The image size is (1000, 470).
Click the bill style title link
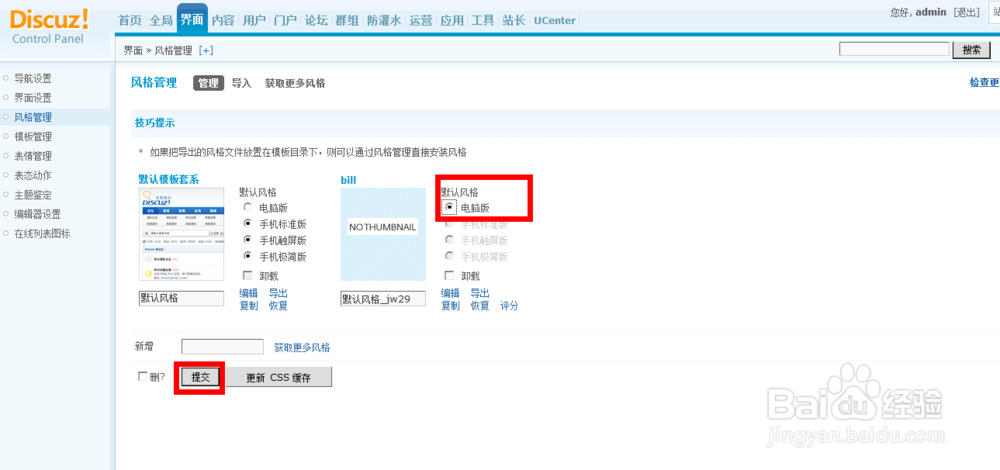click(348, 180)
